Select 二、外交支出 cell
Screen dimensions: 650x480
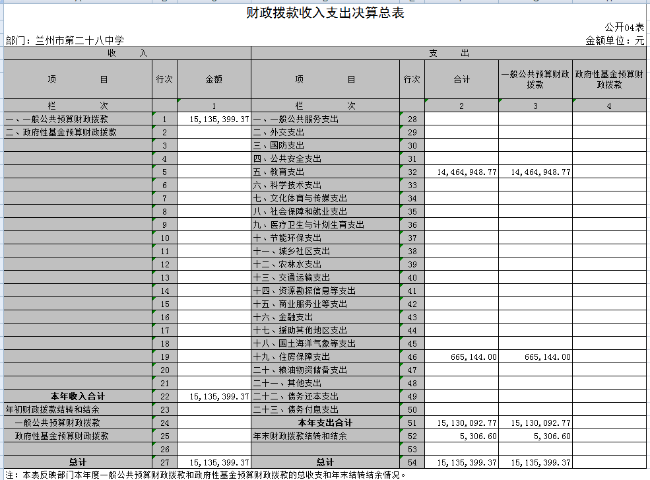pos(325,132)
